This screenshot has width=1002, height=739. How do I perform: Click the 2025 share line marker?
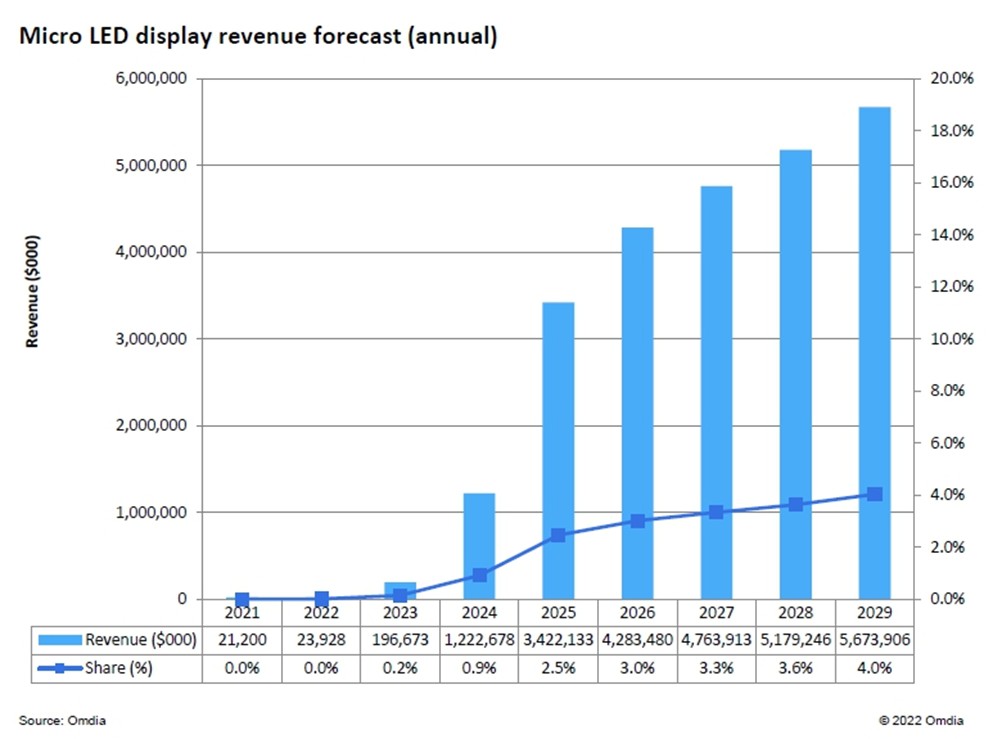(x=559, y=535)
